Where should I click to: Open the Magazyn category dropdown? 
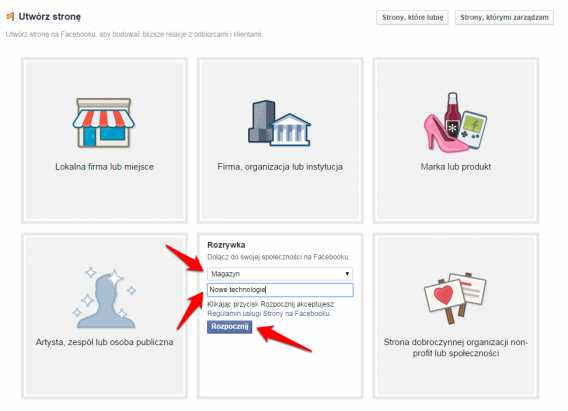click(280, 274)
